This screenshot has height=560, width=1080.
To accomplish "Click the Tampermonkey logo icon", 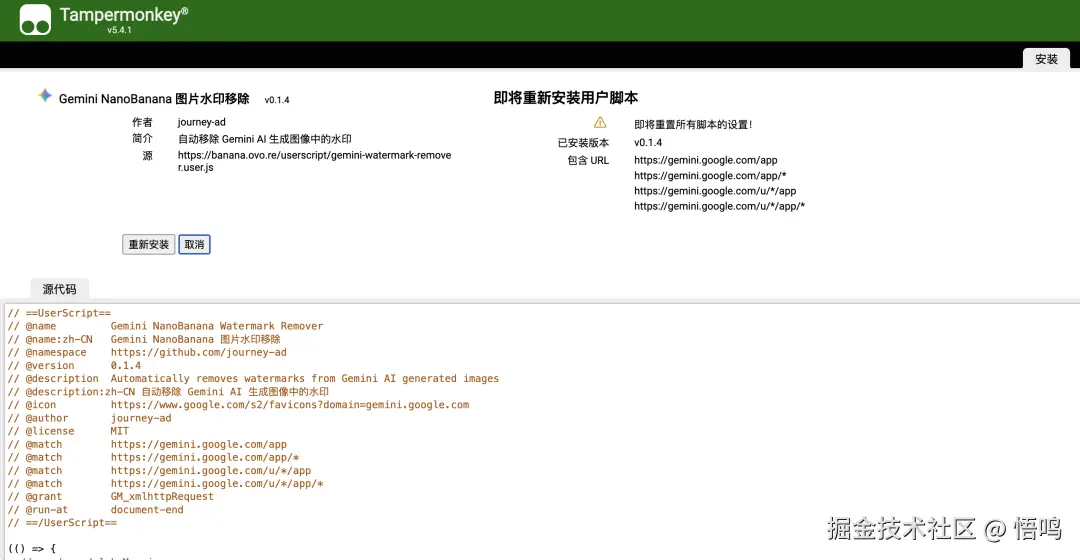I will [35, 19].
